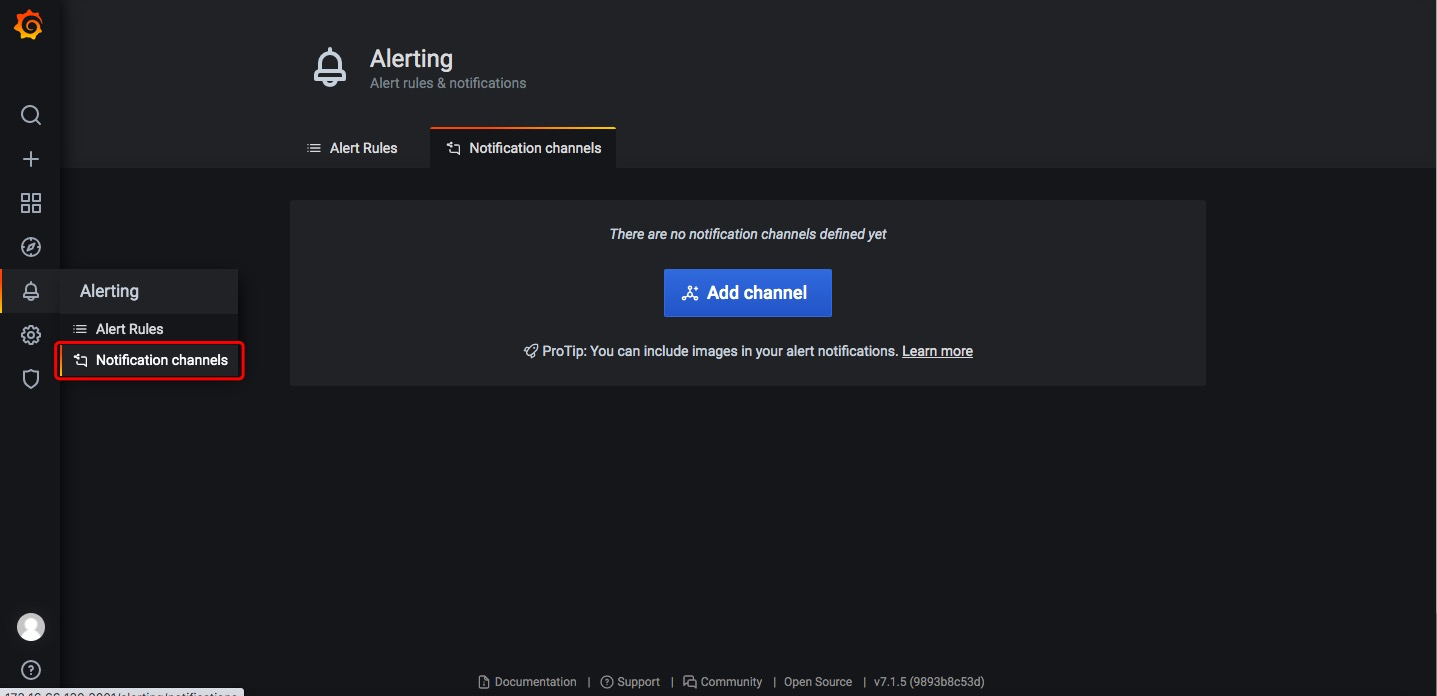Viewport: 1437px width, 696px height.
Task: Click the Open Source footer link
Action: pos(818,682)
